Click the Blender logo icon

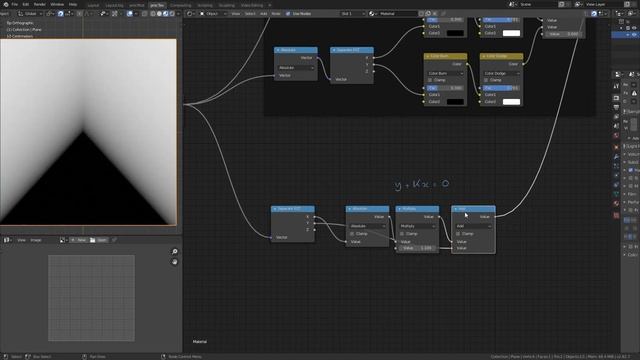6,4
